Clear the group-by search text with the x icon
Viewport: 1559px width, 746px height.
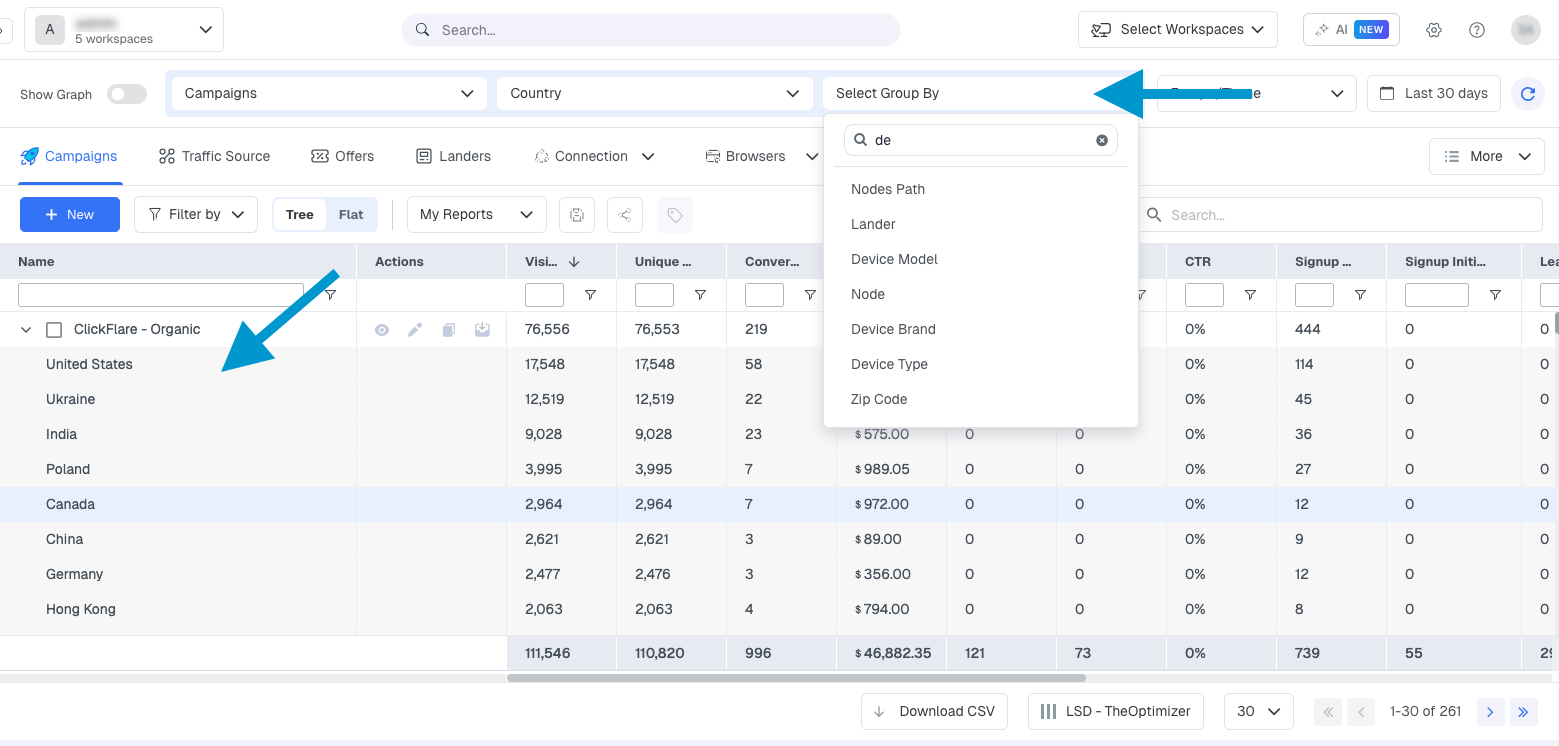1102,141
